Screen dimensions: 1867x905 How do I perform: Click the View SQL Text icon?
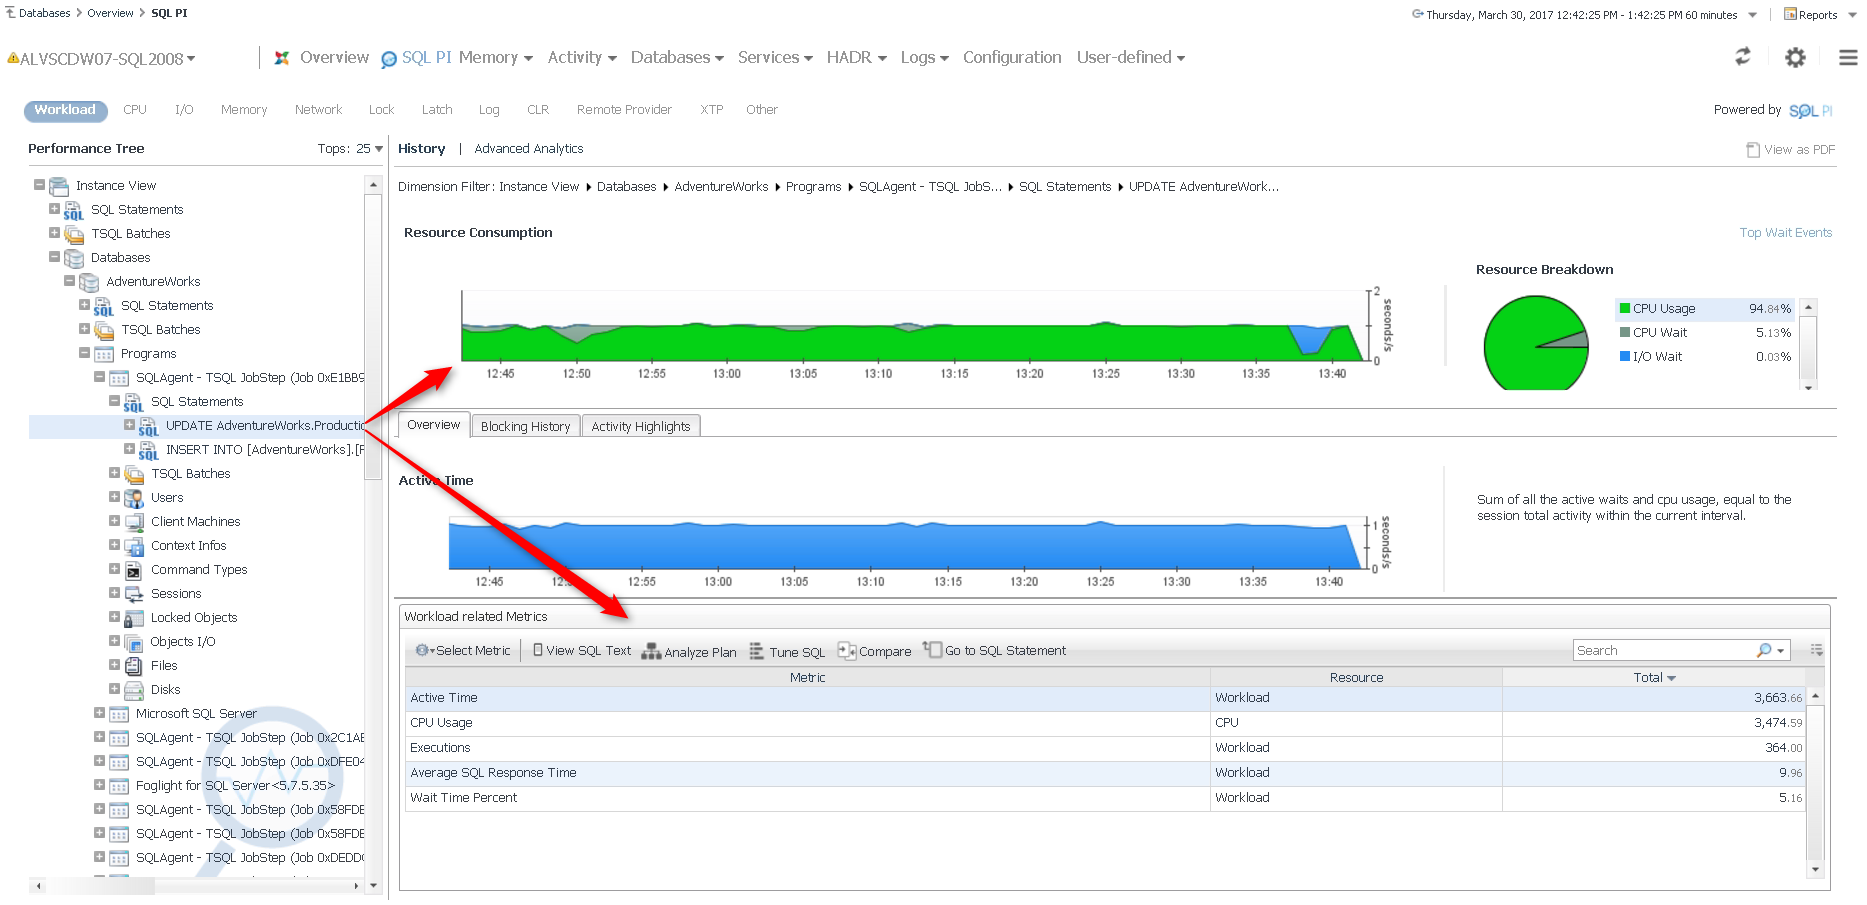click(538, 650)
